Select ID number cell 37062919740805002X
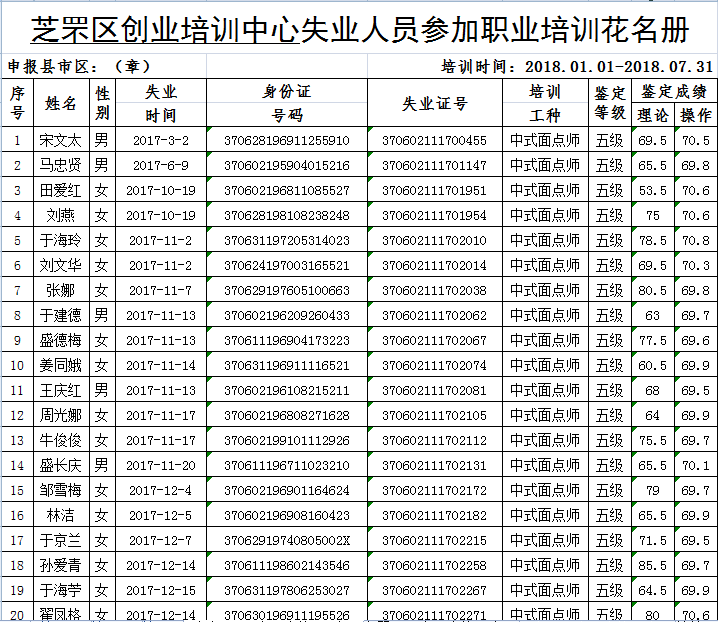The height and width of the screenshot is (622, 718). click(x=286, y=540)
